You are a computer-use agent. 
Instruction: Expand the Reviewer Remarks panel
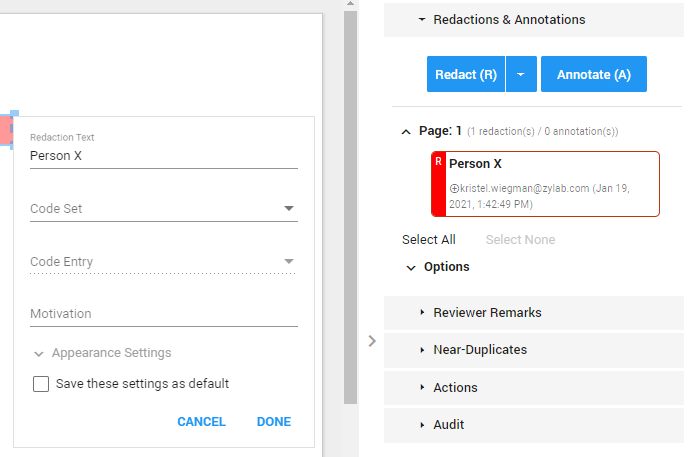[534, 312]
